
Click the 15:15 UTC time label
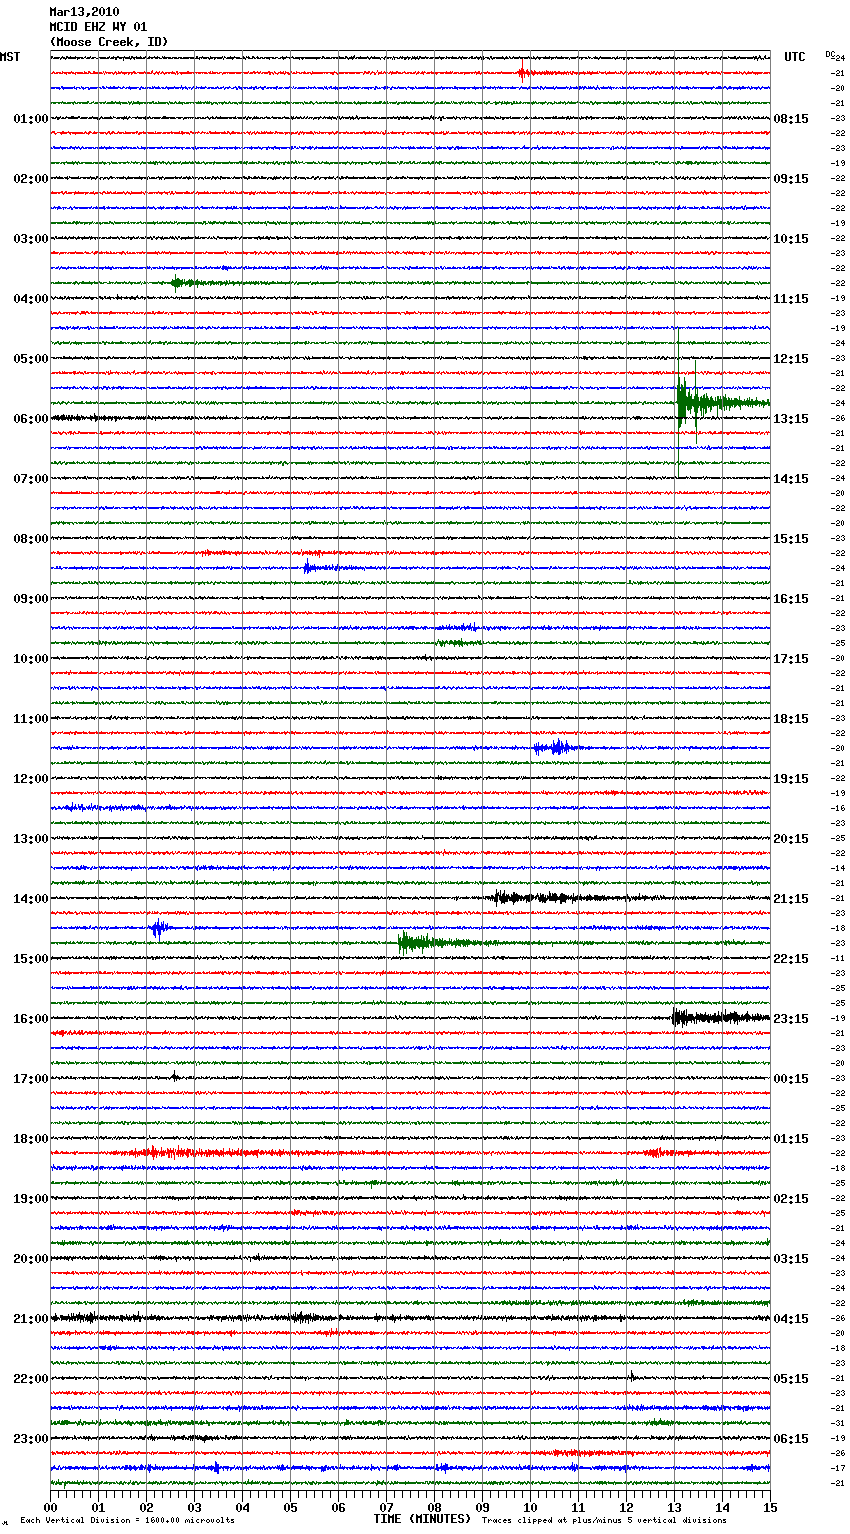[791, 539]
